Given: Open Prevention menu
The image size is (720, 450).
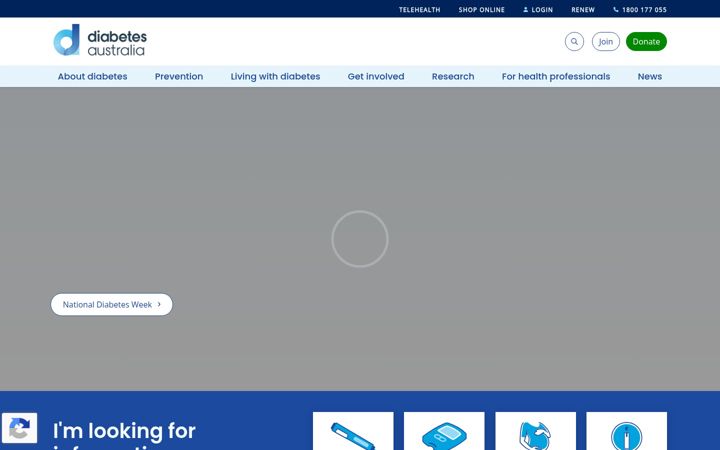Looking at the screenshot, I should (x=179, y=76).
